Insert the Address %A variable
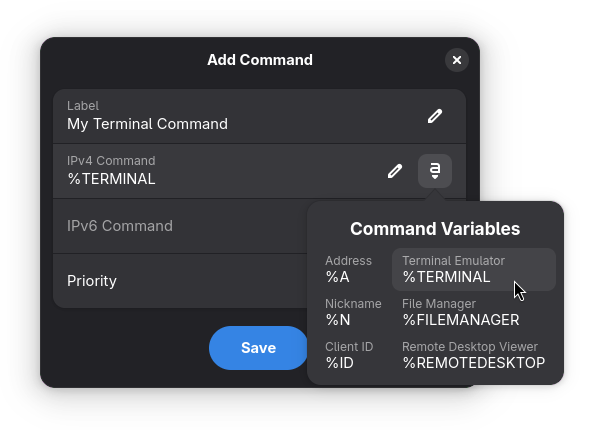The width and height of the screenshot is (600, 430). tap(349, 269)
